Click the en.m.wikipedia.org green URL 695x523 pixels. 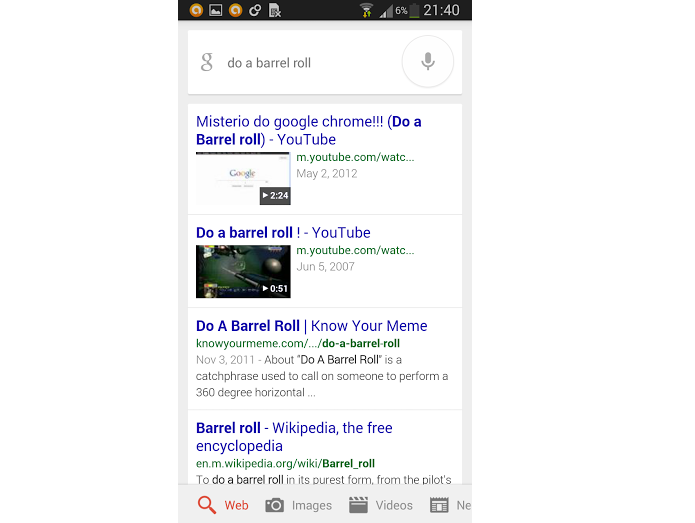[x=285, y=463]
